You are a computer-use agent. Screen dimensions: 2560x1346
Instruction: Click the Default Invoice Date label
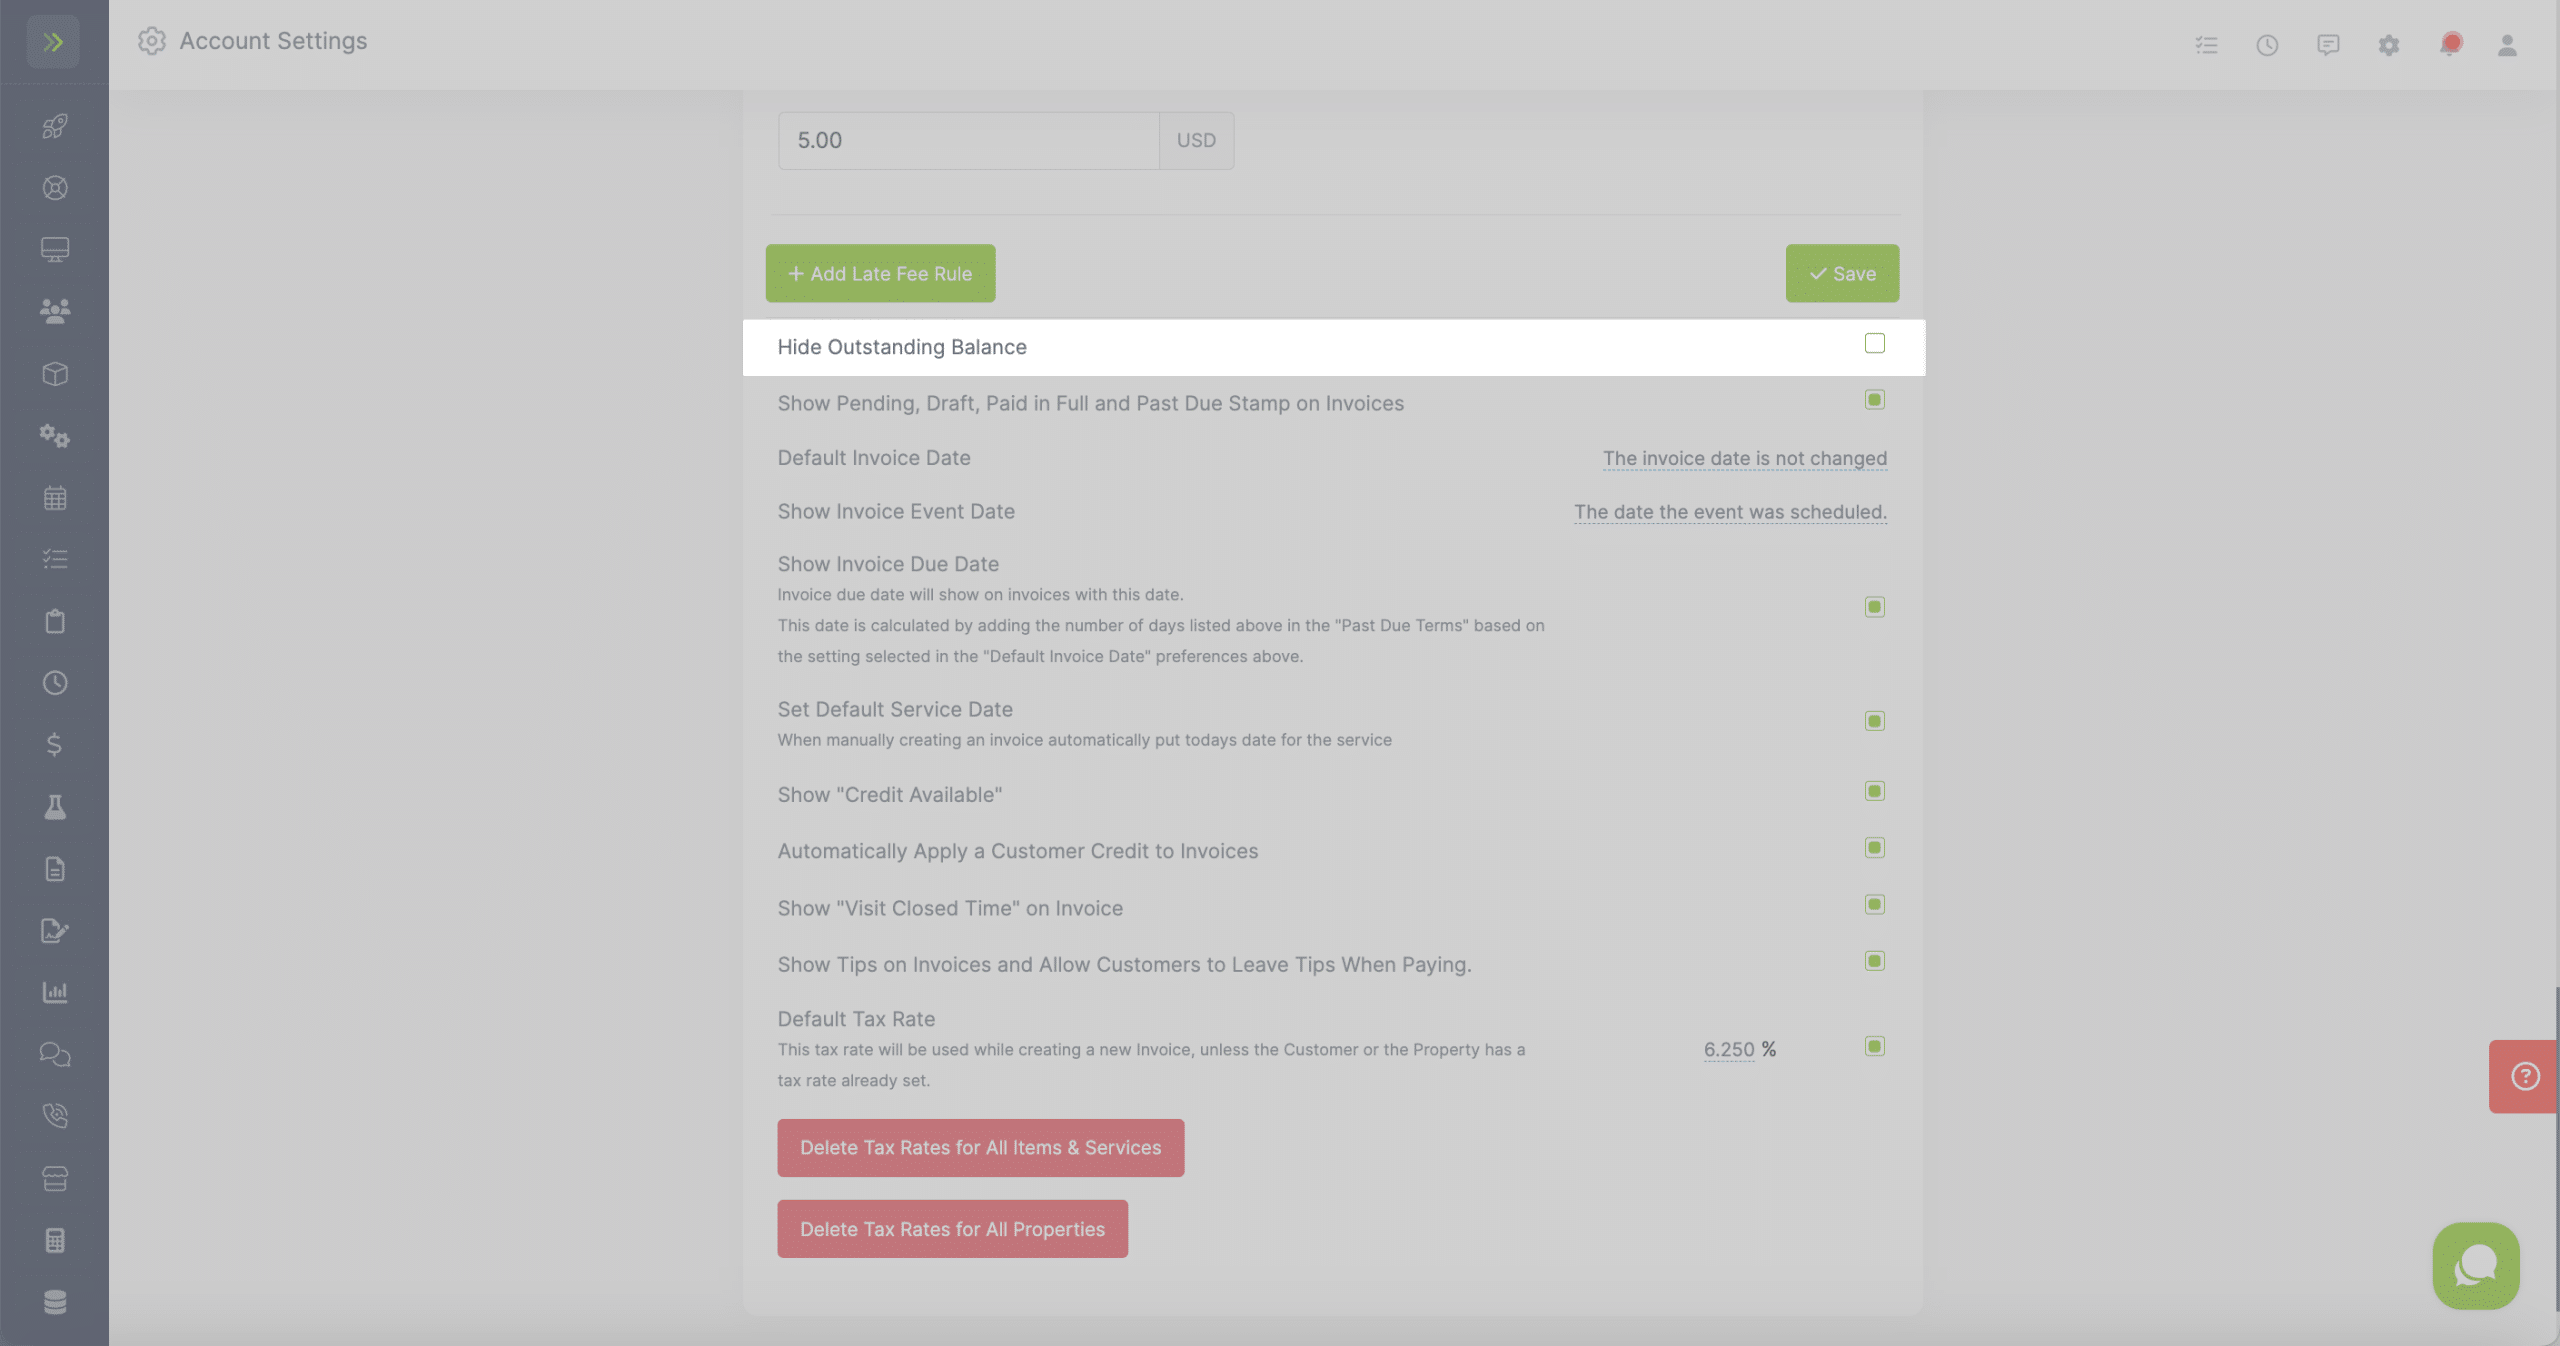[874, 458]
